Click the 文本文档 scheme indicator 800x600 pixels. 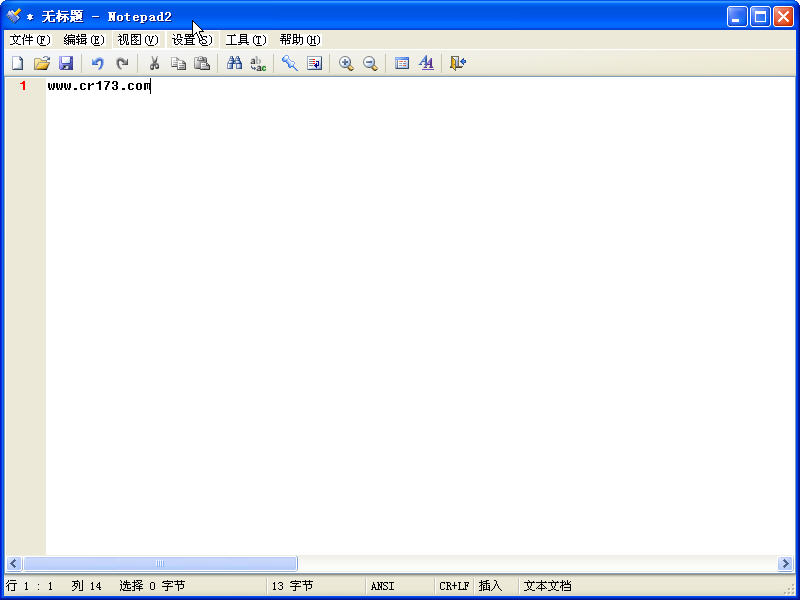coord(547,586)
